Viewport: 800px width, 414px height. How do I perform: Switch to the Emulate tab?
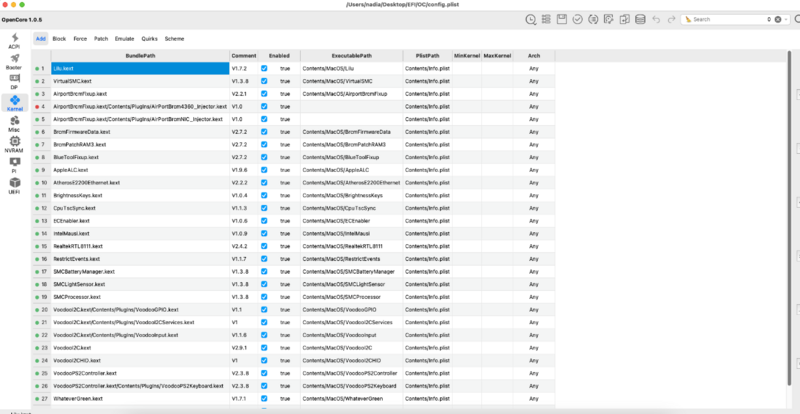pyautogui.click(x=124, y=39)
